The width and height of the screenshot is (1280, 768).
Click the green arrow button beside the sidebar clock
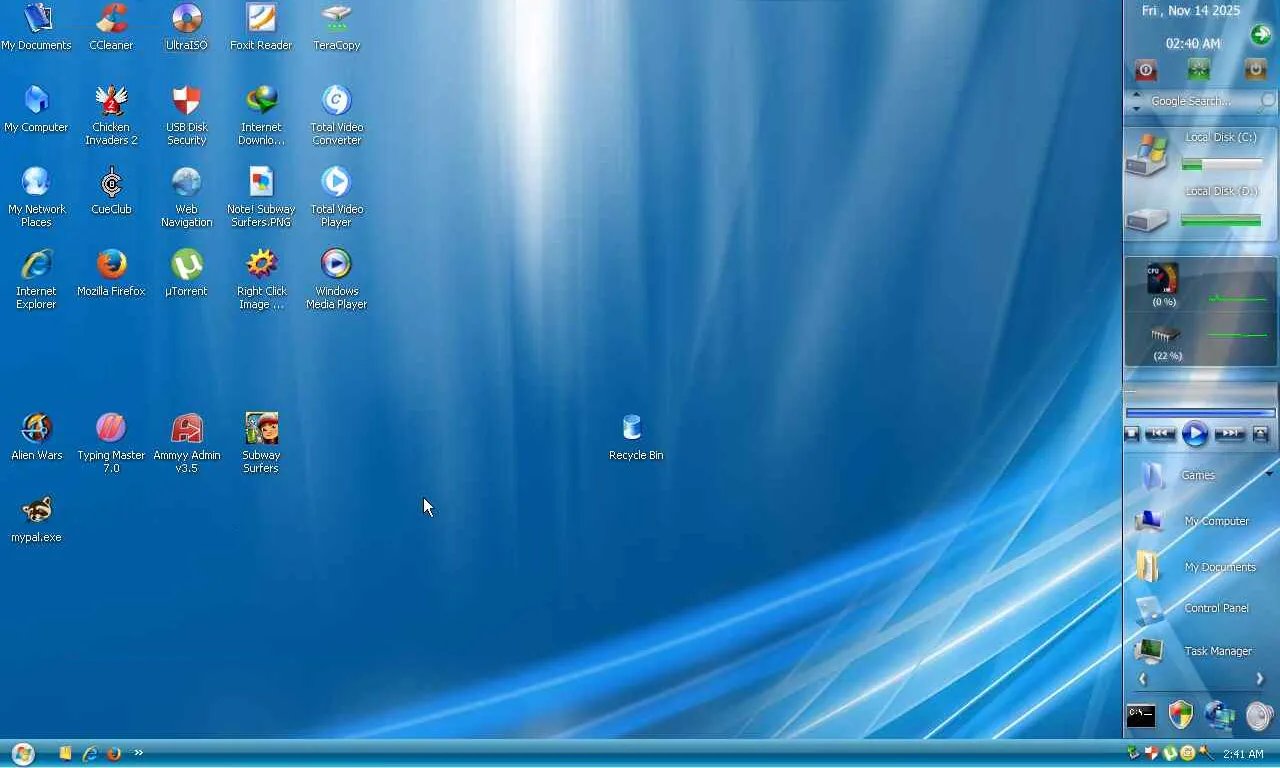point(1261,36)
